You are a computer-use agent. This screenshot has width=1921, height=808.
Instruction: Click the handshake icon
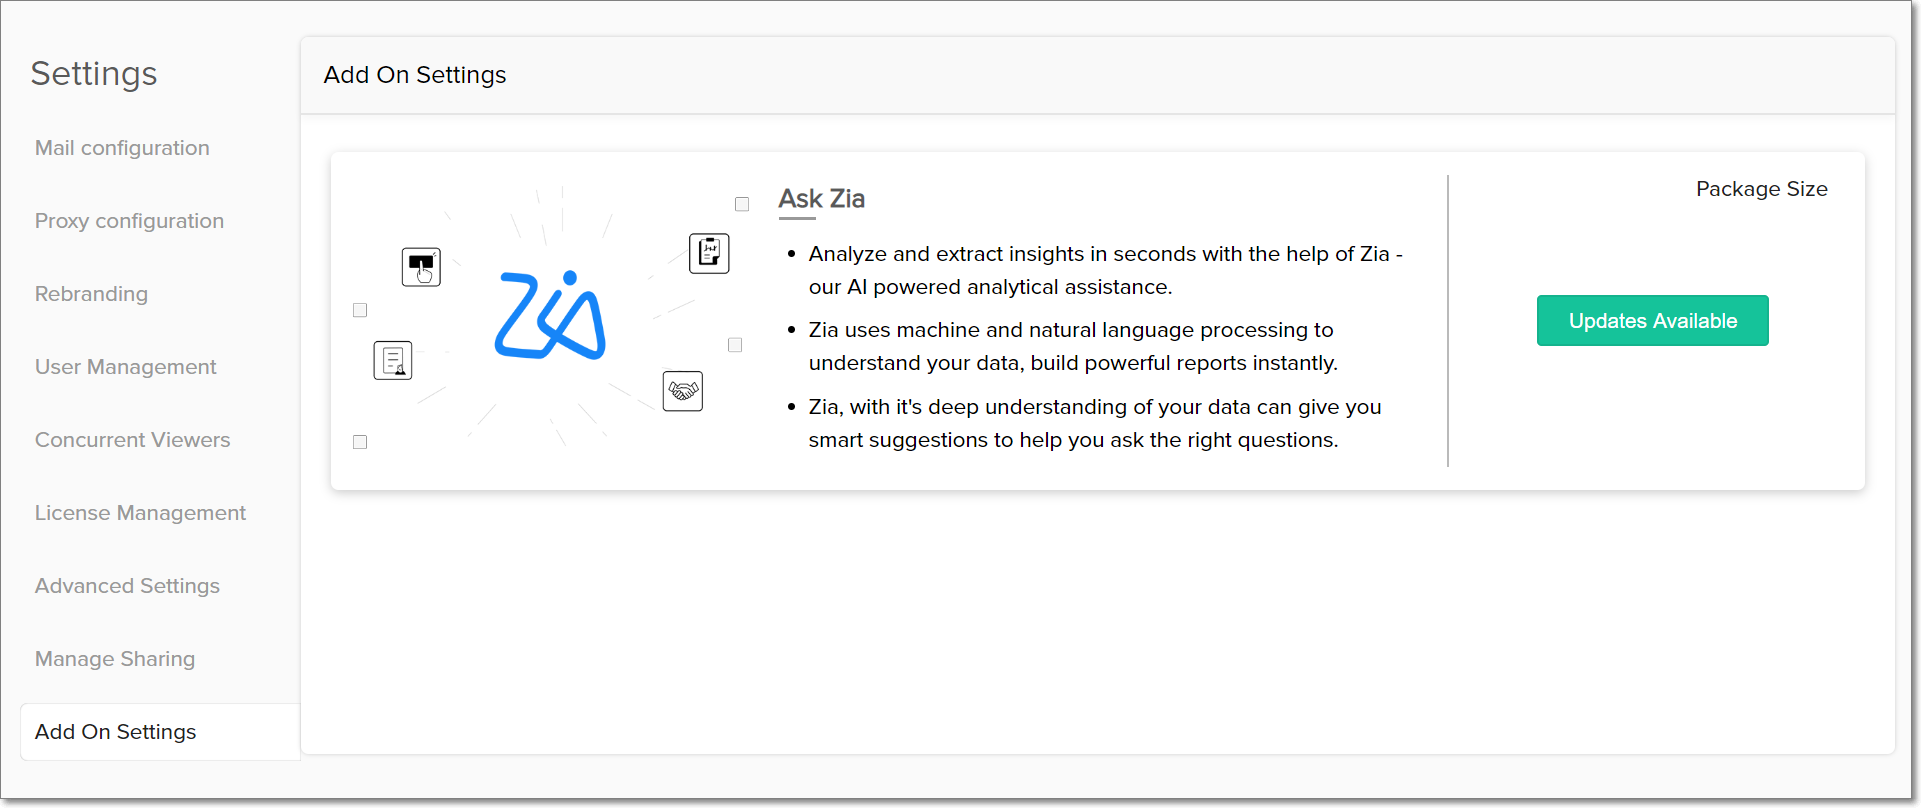tap(683, 391)
